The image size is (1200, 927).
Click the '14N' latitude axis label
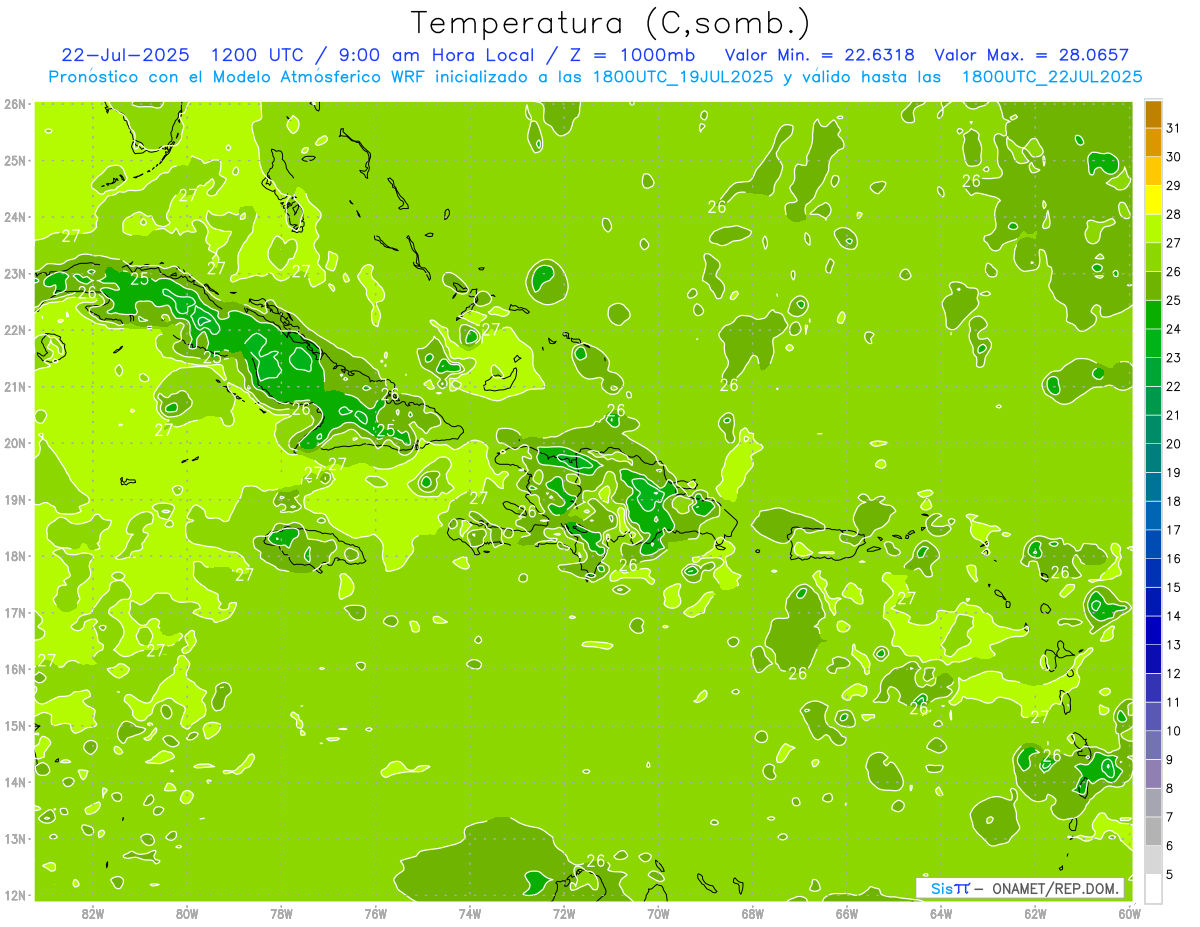(15, 782)
